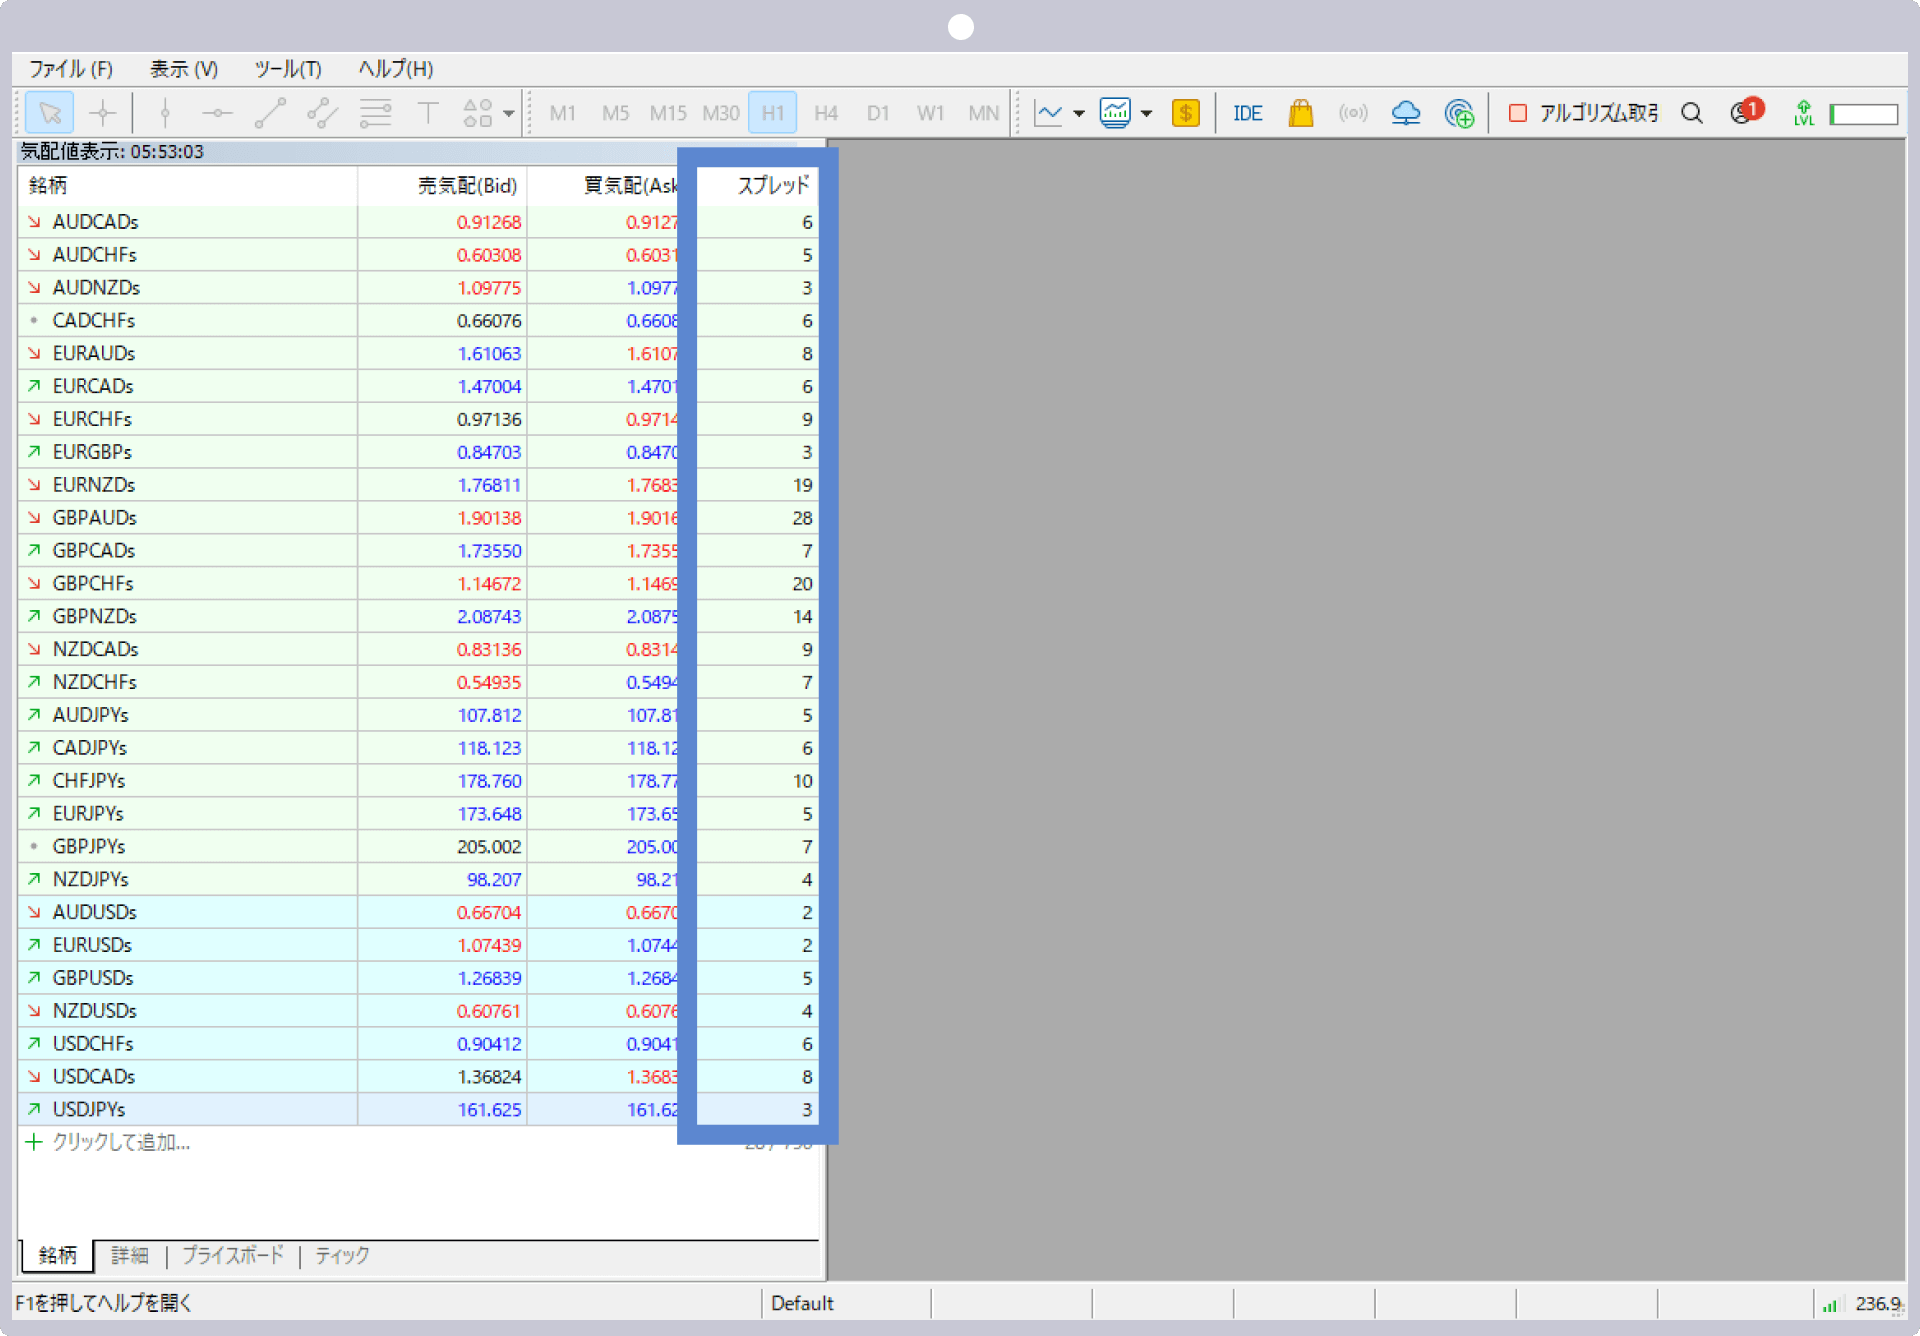This screenshot has width=1920, height=1336.
Task: Click the green LVL icon
Action: pyautogui.click(x=1804, y=113)
